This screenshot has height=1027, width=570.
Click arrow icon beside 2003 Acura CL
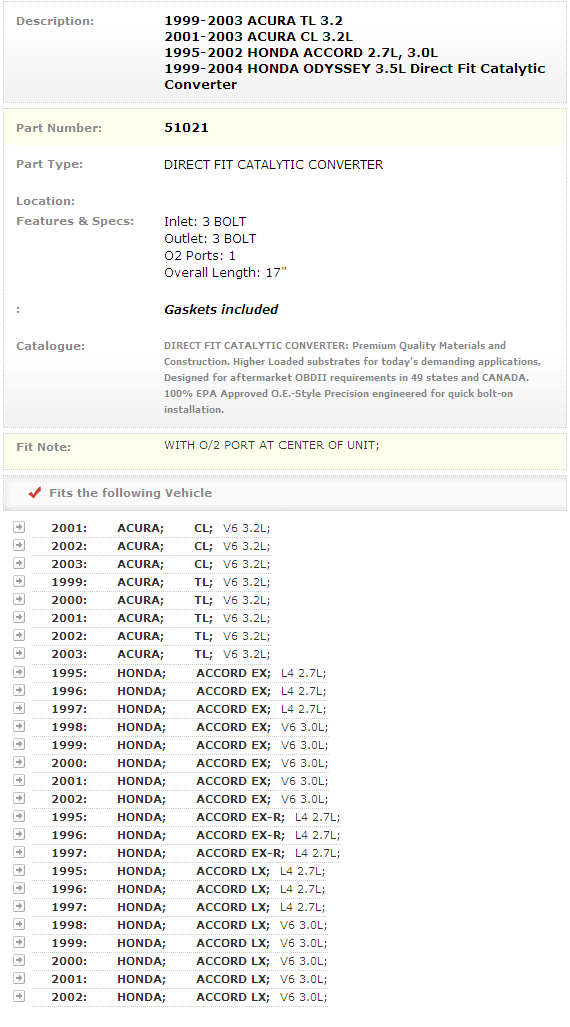[19, 563]
